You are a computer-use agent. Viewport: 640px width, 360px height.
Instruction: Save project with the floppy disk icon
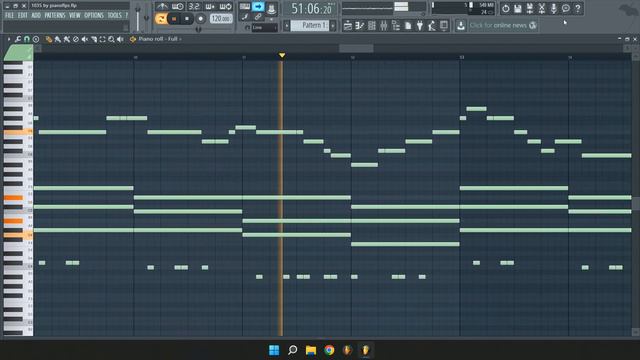518,8
